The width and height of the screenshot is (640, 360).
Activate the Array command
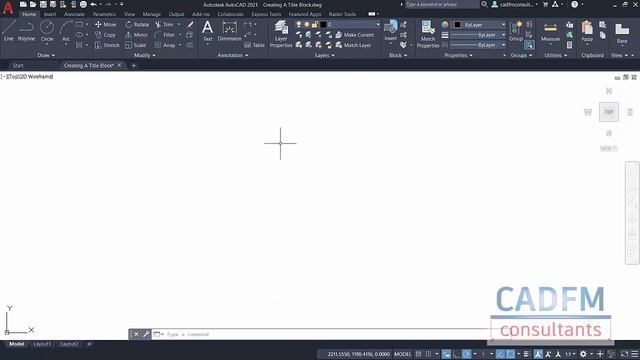point(165,45)
